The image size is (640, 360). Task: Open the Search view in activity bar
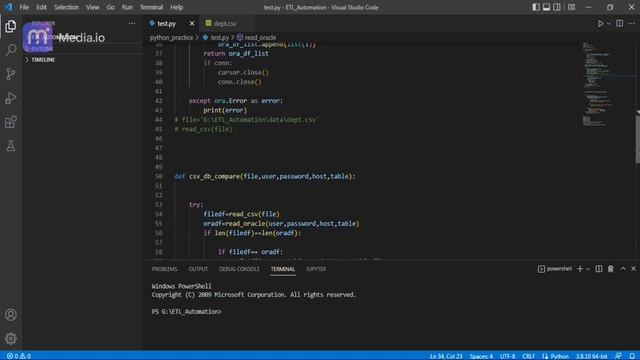tap(11, 50)
